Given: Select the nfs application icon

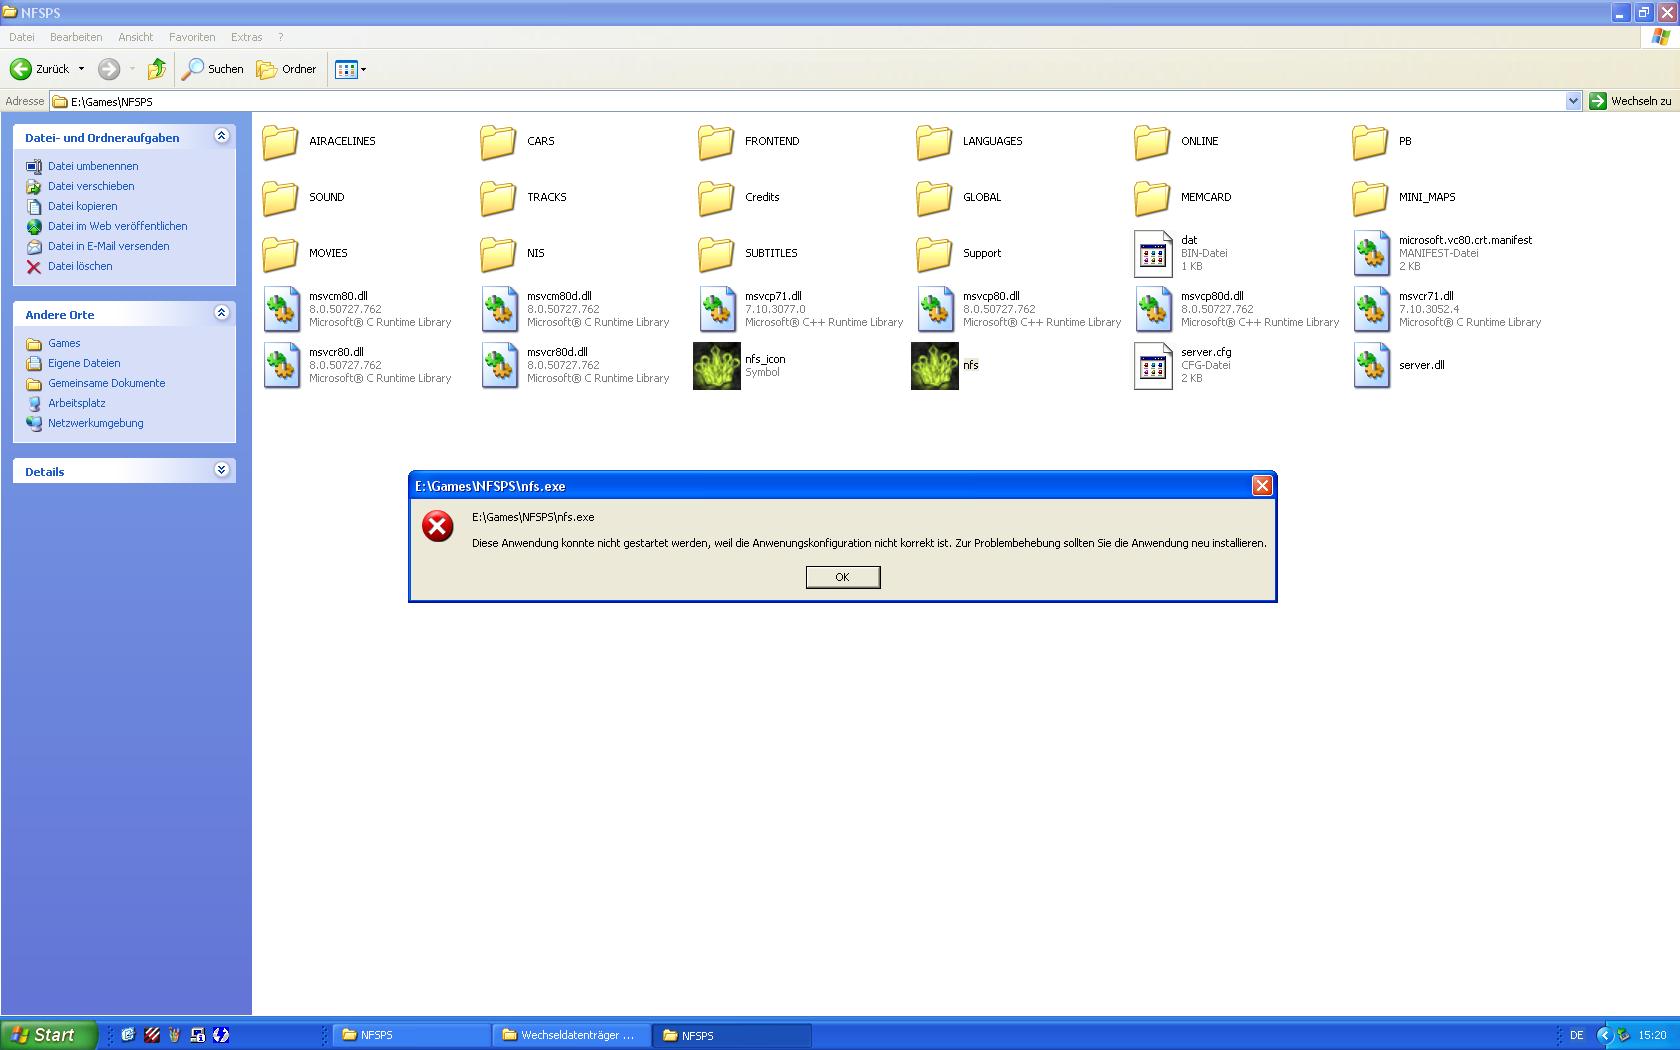Looking at the screenshot, I should pyautogui.click(x=934, y=366).
